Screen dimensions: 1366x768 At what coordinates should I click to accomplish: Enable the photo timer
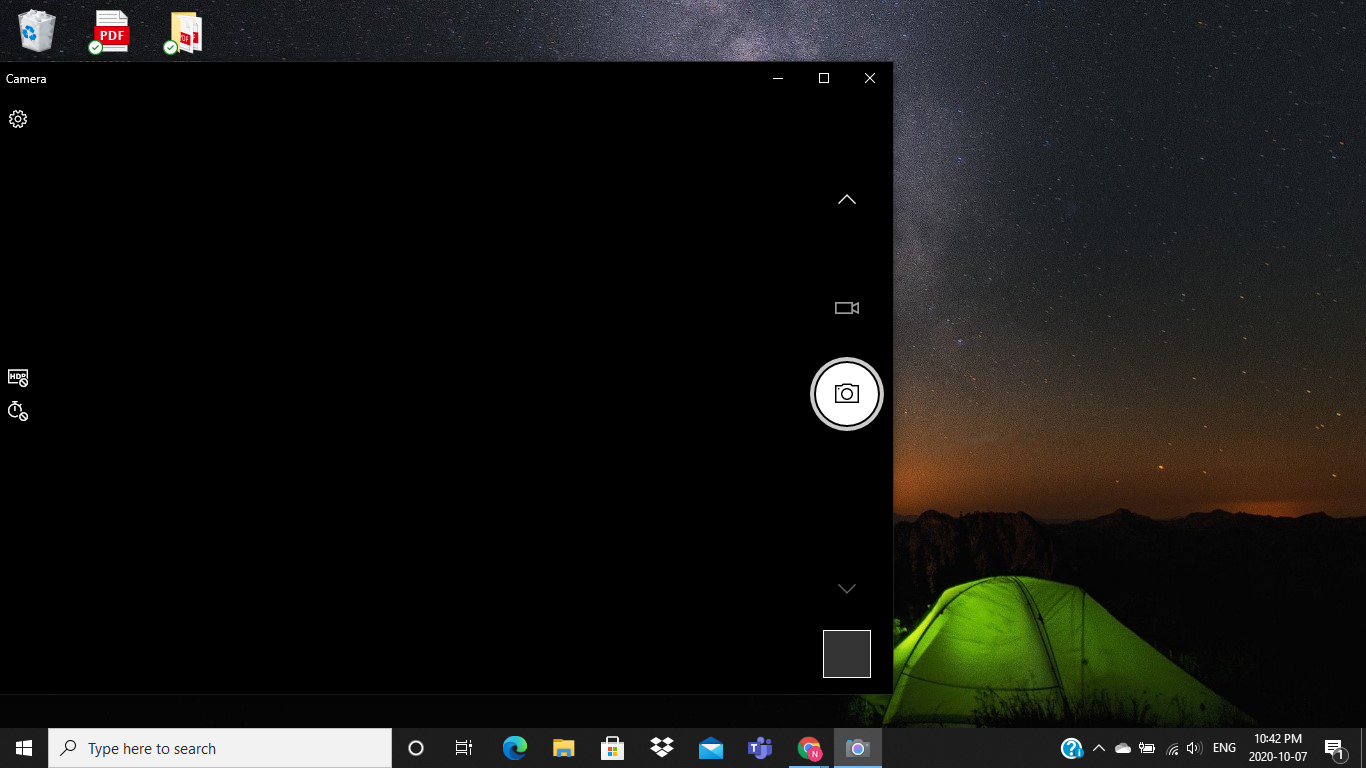(x=17, y=411)
